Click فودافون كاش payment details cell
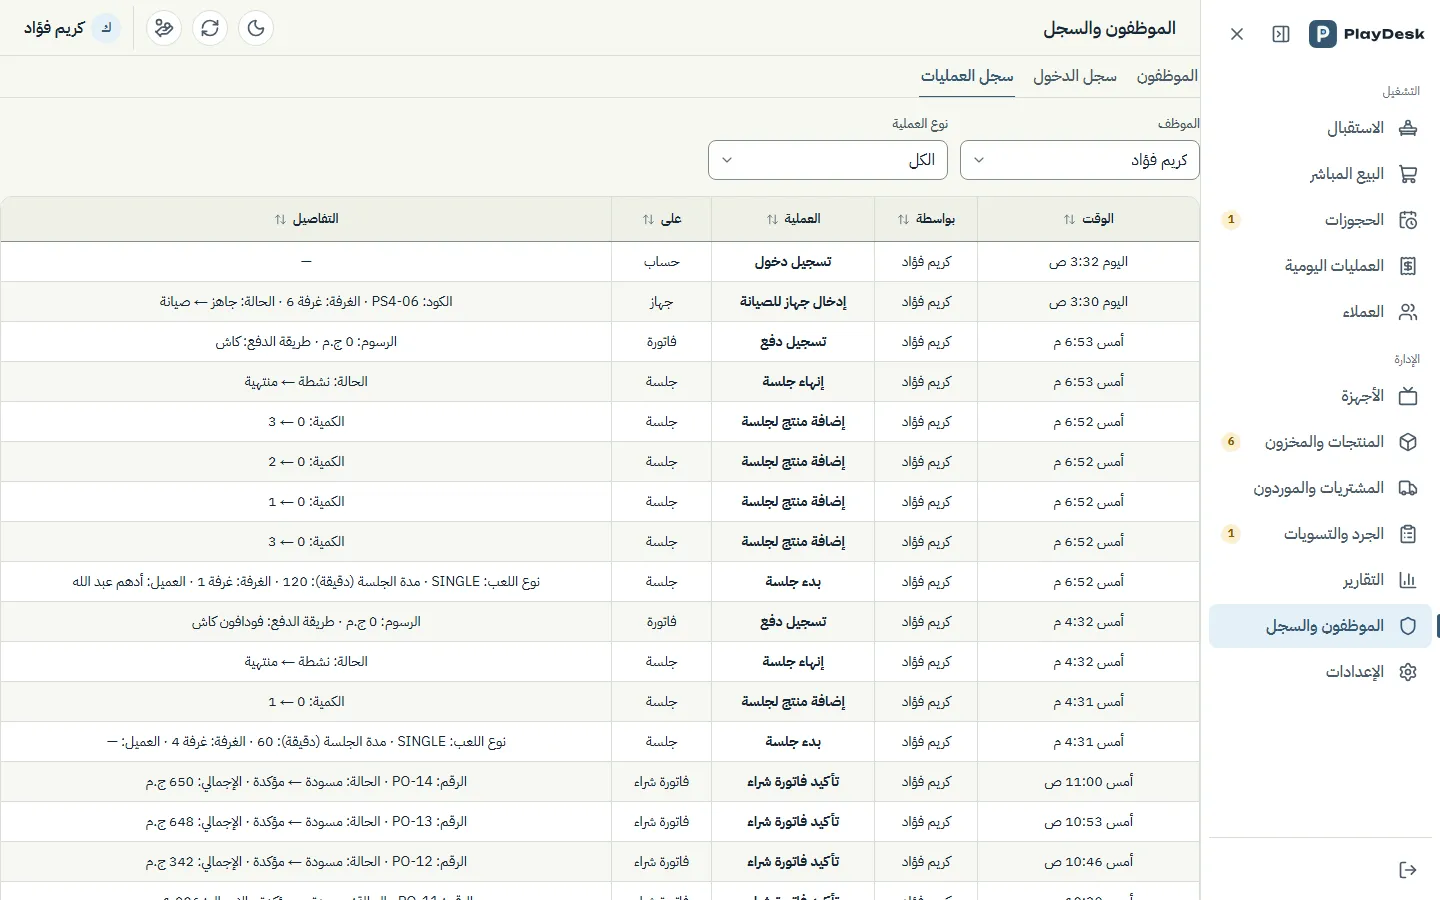 pyautogui.click(x=306, y=622)
